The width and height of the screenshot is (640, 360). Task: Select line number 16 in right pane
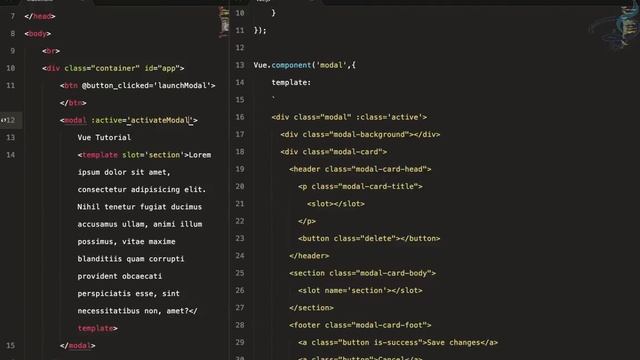coord(240,117)
